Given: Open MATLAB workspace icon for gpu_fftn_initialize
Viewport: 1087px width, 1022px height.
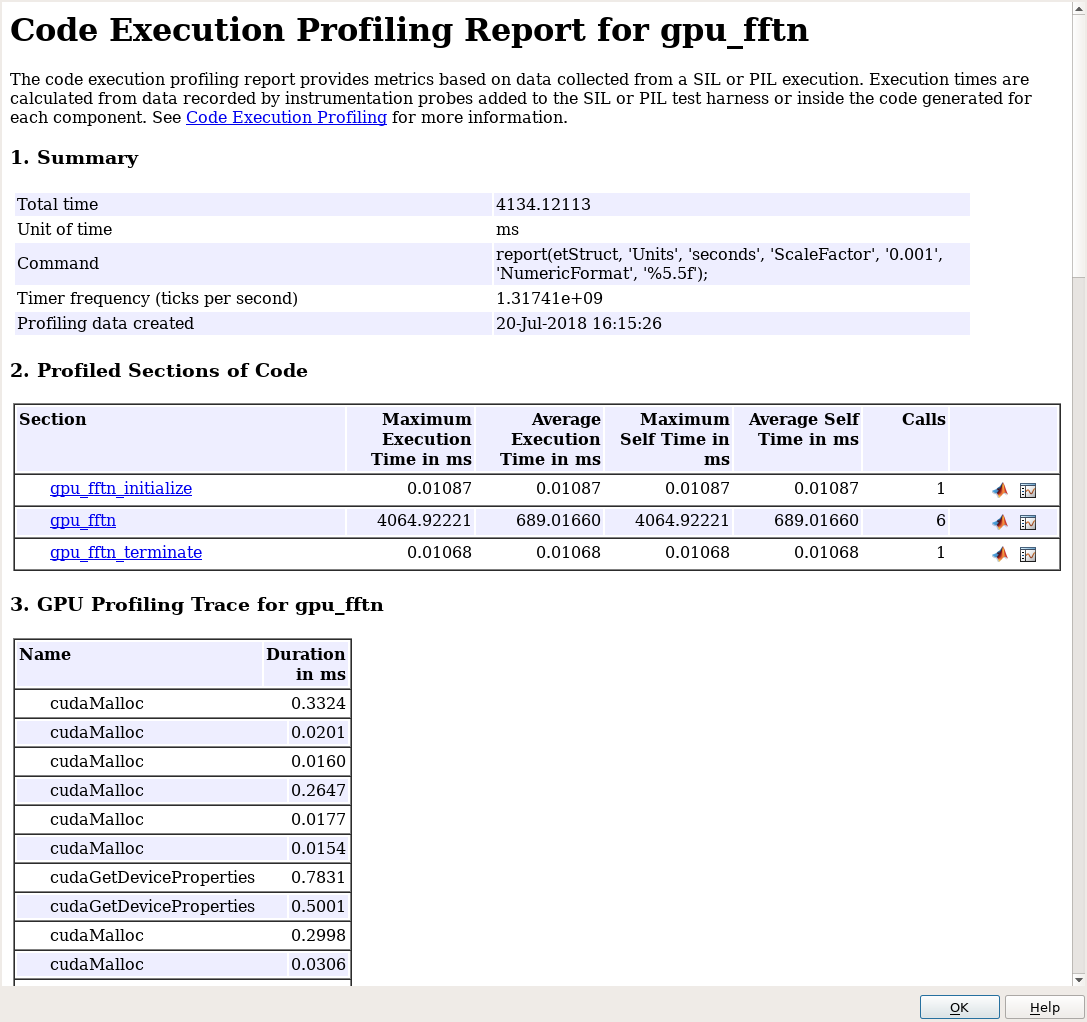Looking at the screenshot, I should coord(1000,490).
